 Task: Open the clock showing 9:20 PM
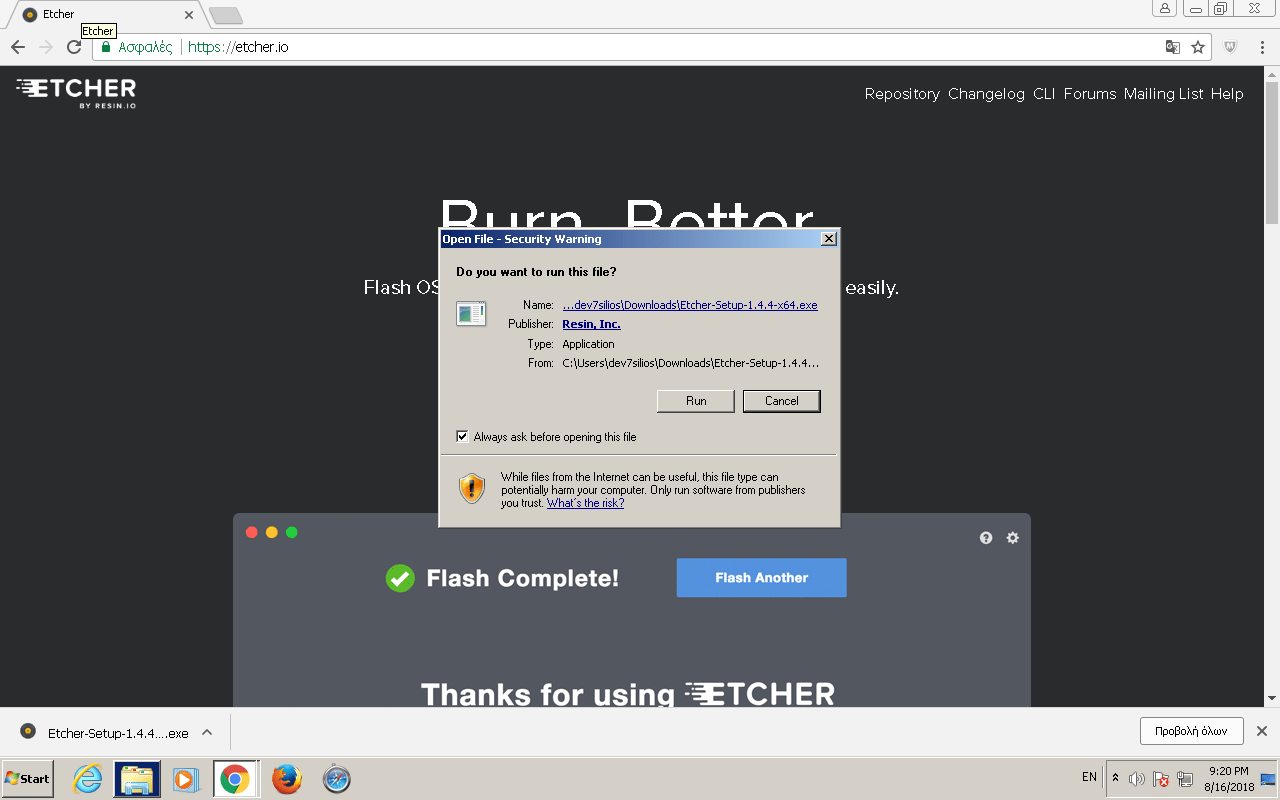[x=1229, y=779]
